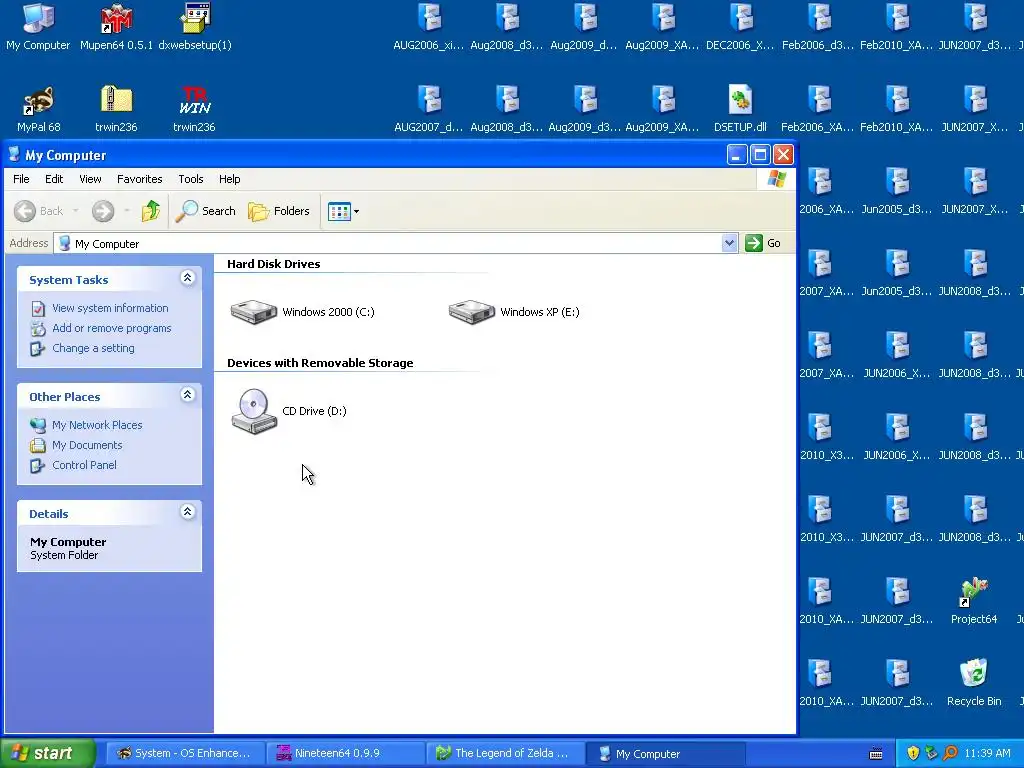Open the File menu
Screen dimensions: 1024x768
click(21, 179)
